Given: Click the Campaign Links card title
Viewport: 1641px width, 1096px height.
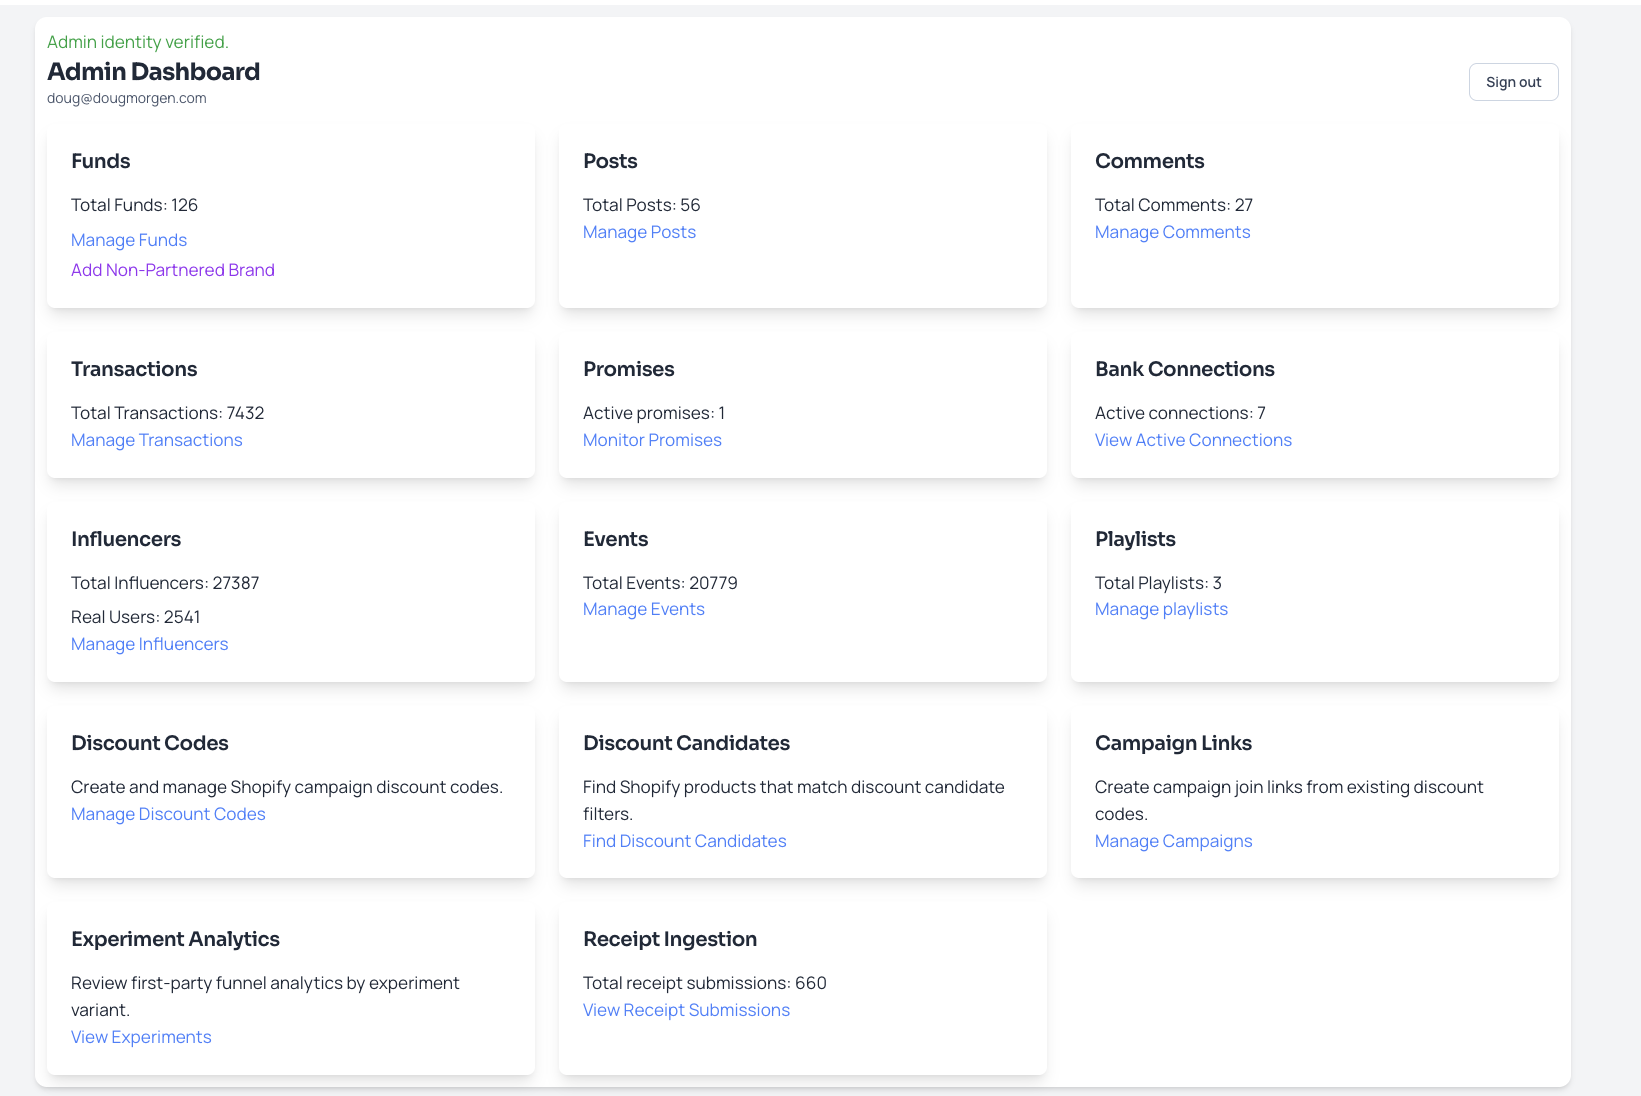Looking at the screenshot, I should [x=1173, y=743].
